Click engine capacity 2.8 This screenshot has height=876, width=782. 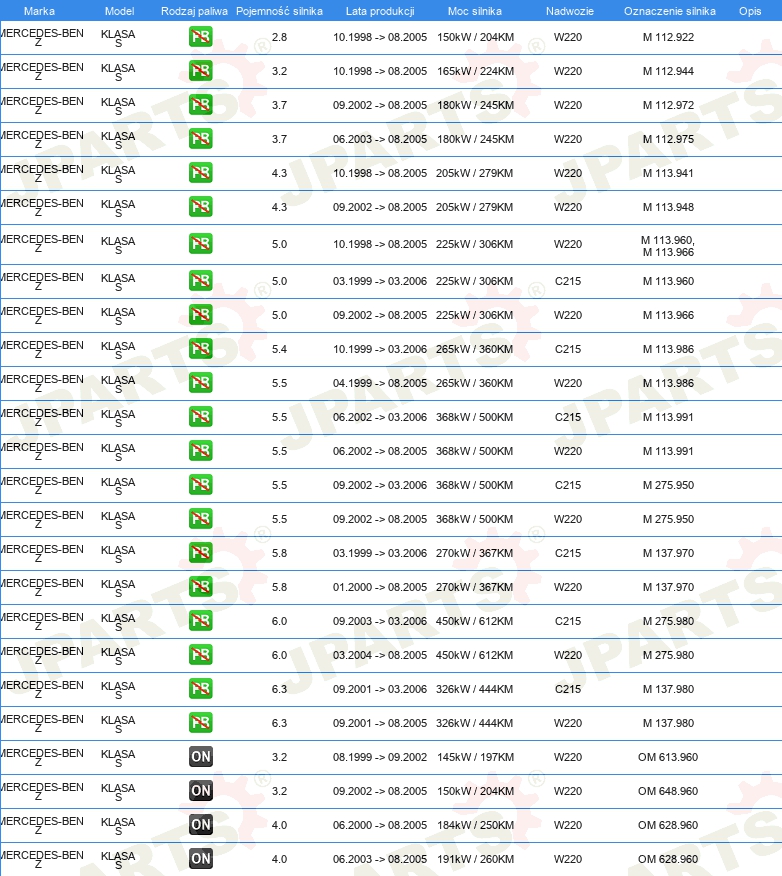coord(279,37)
